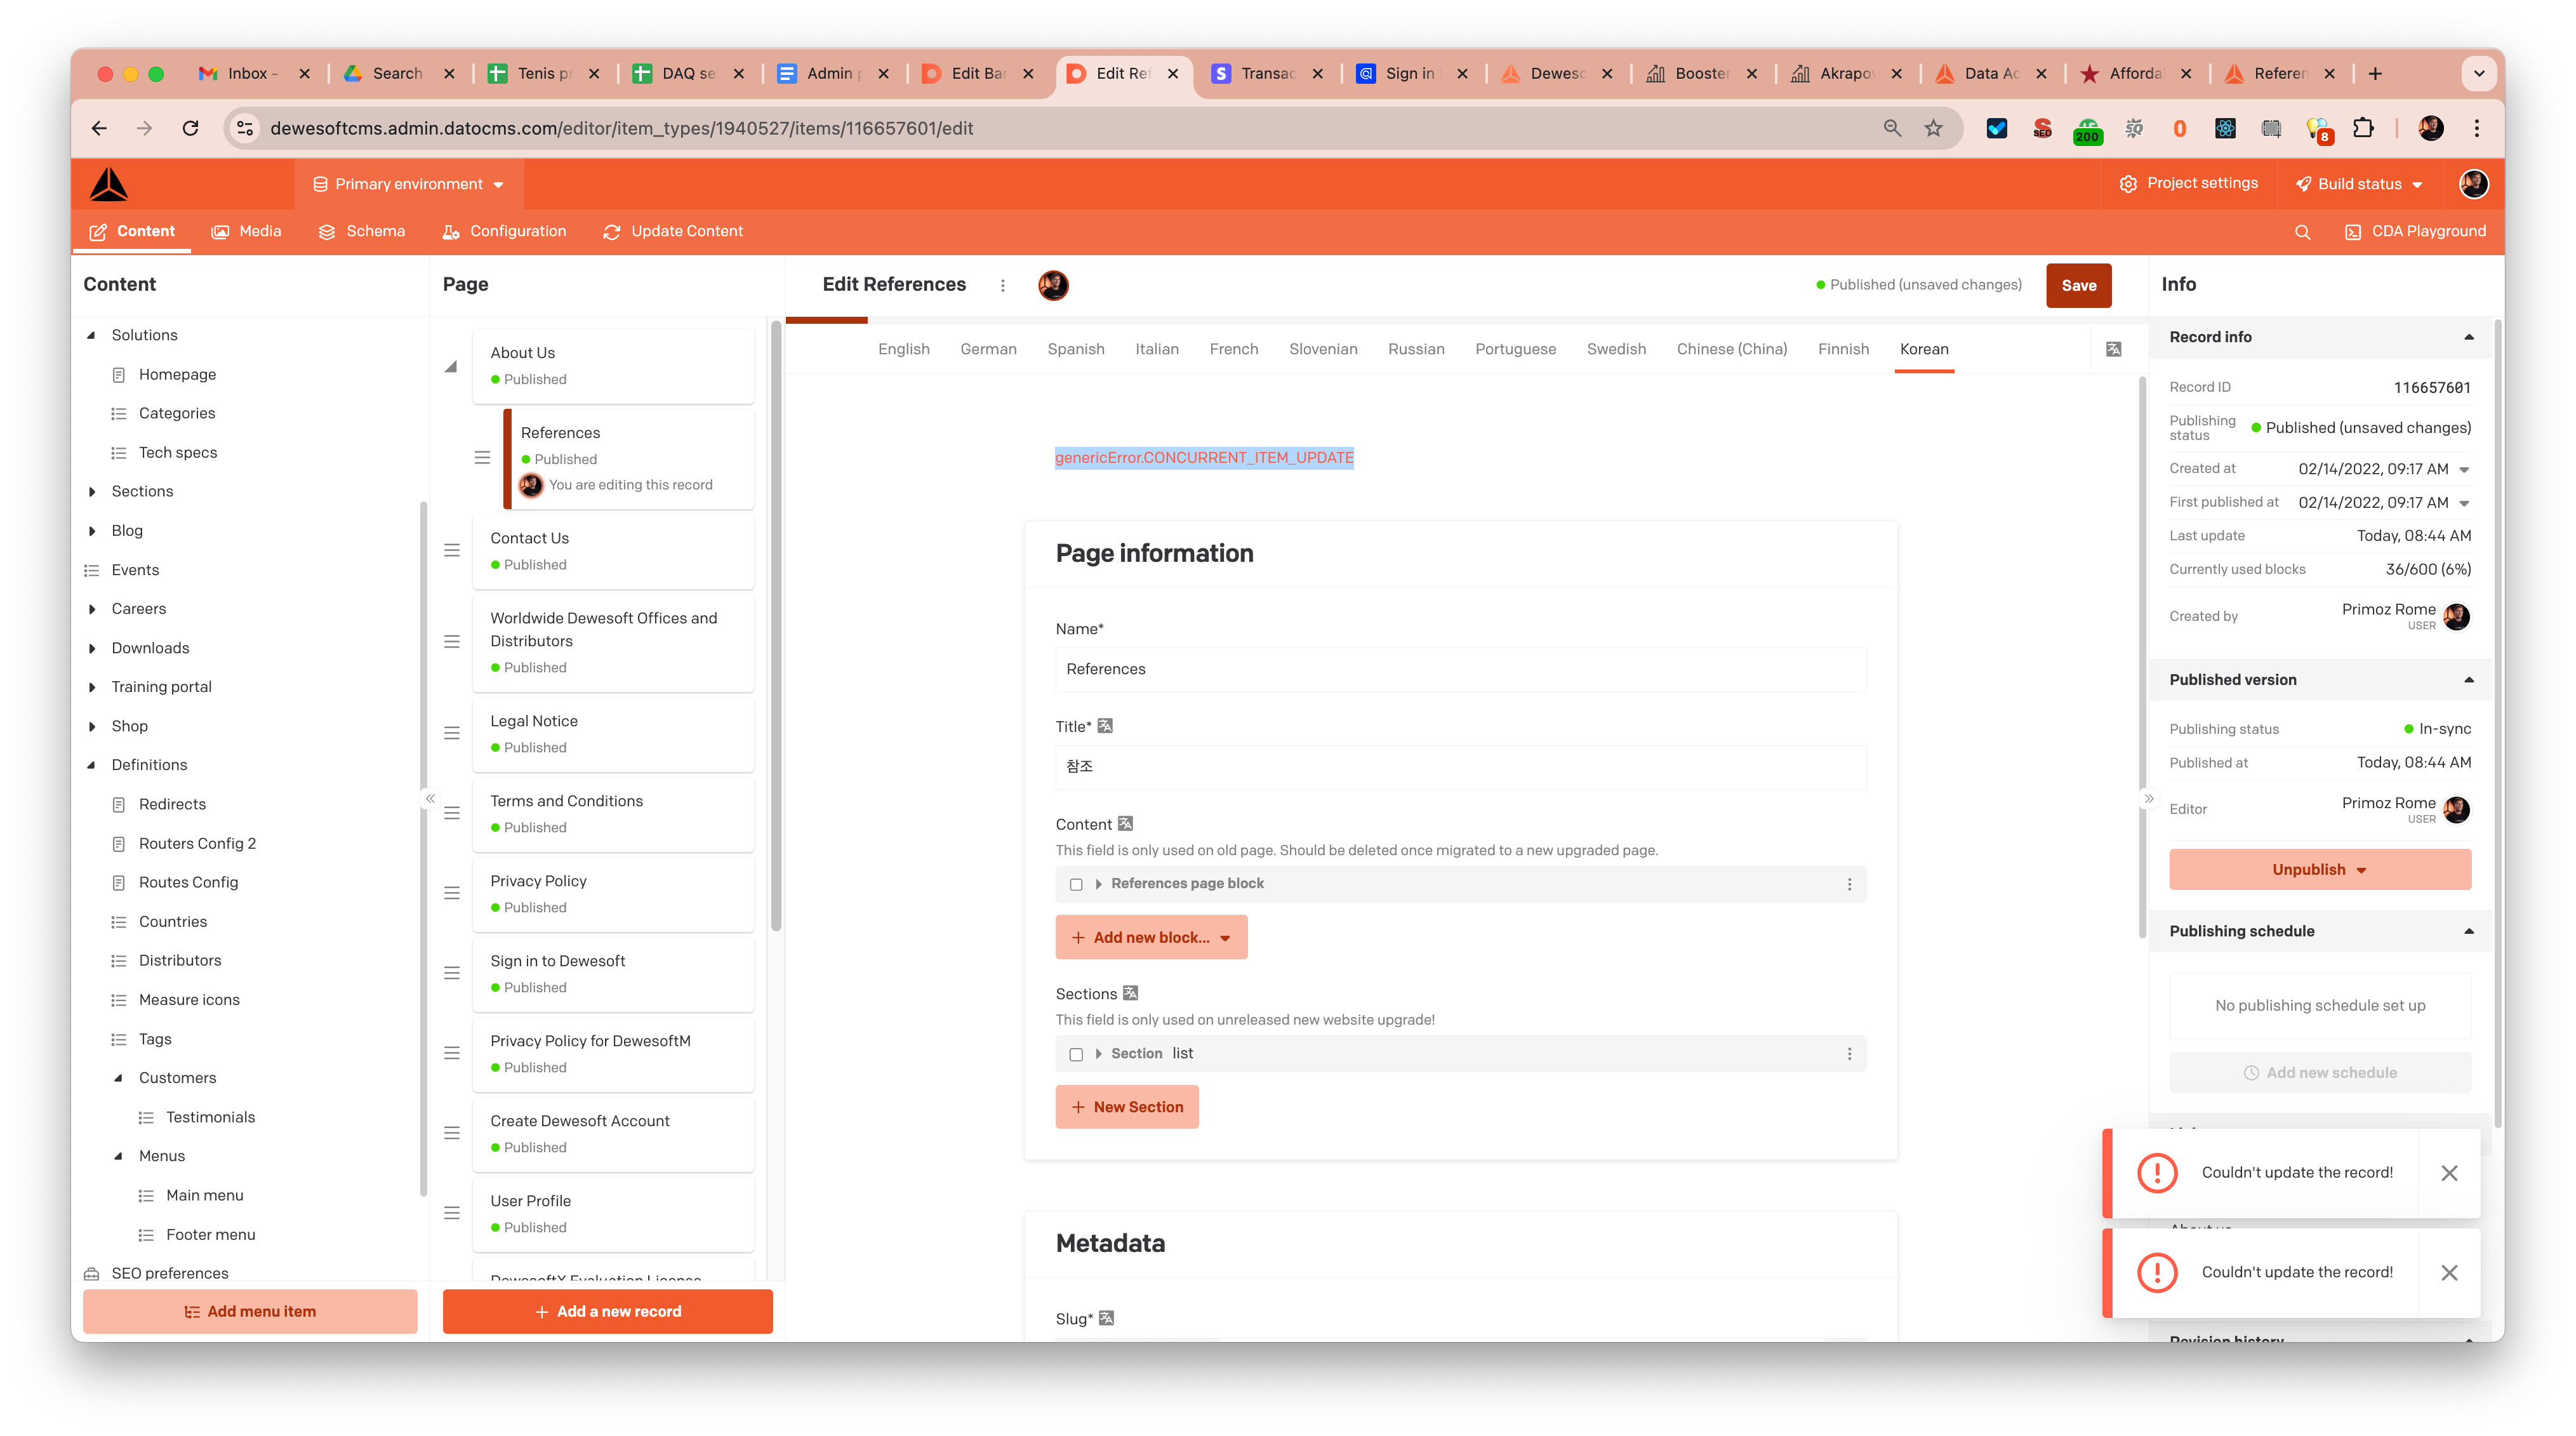Open Primary environment dropdown
Viewport: 2576px width, 1436px height.
[x=409, y=184]
